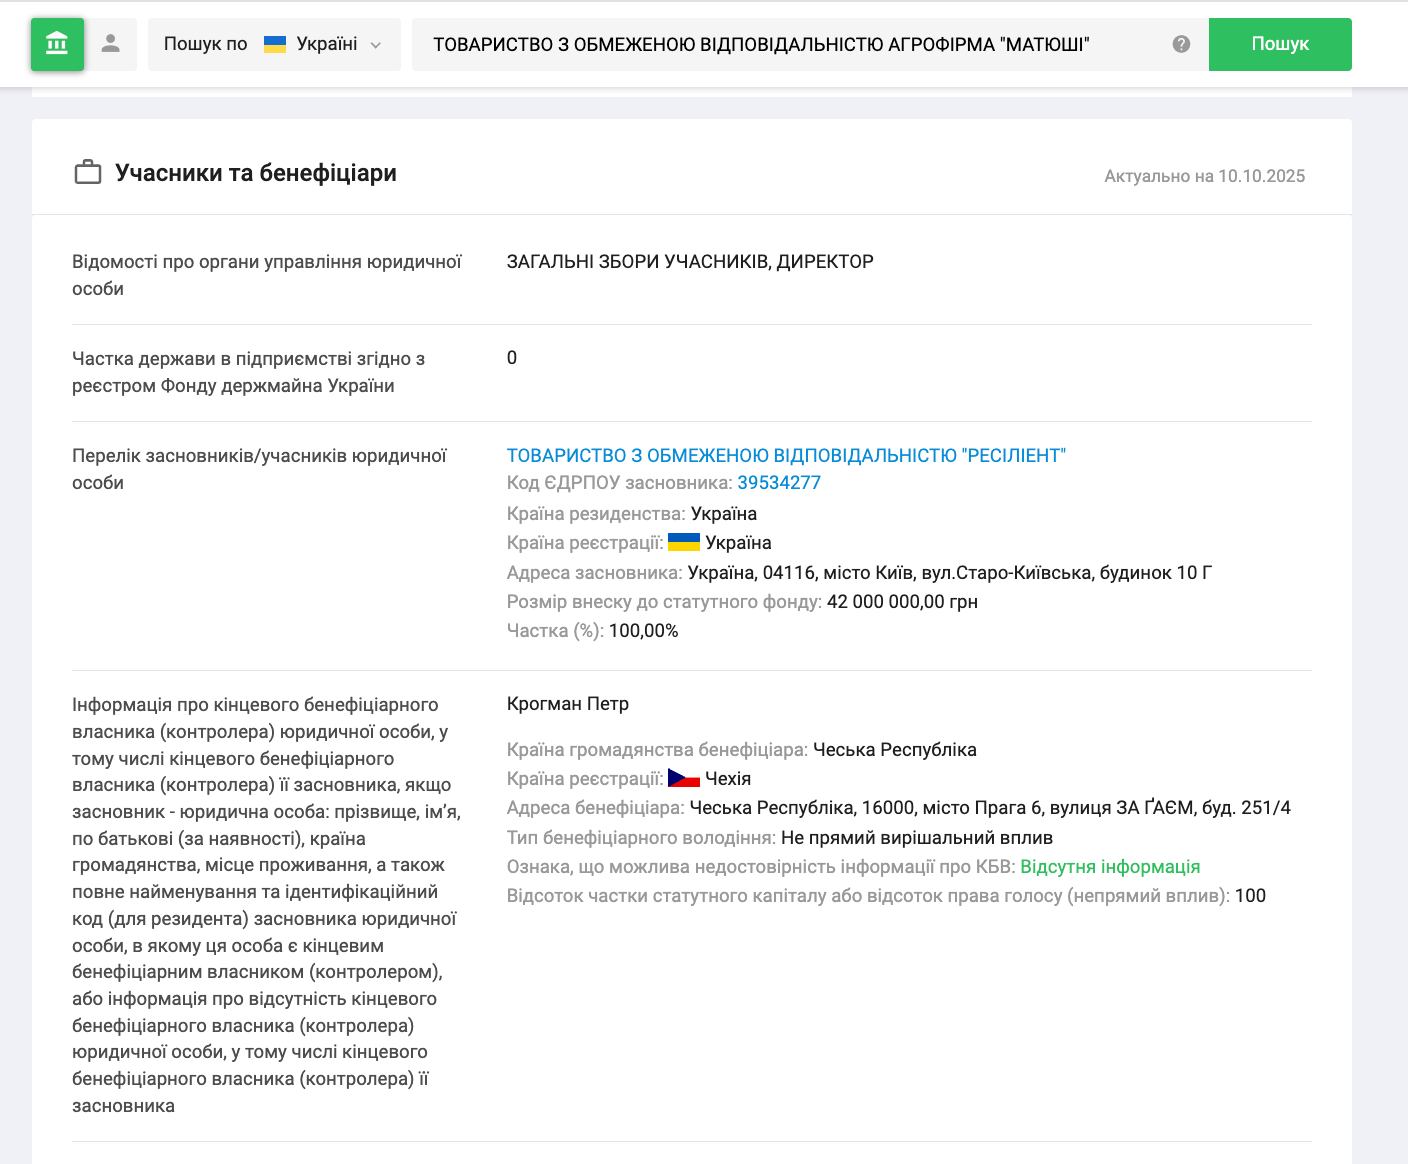Click the Czech flag next to Чехія
Viewport: 1408px width, 1164px height.
pyautogui.click(x=684, y=778)
